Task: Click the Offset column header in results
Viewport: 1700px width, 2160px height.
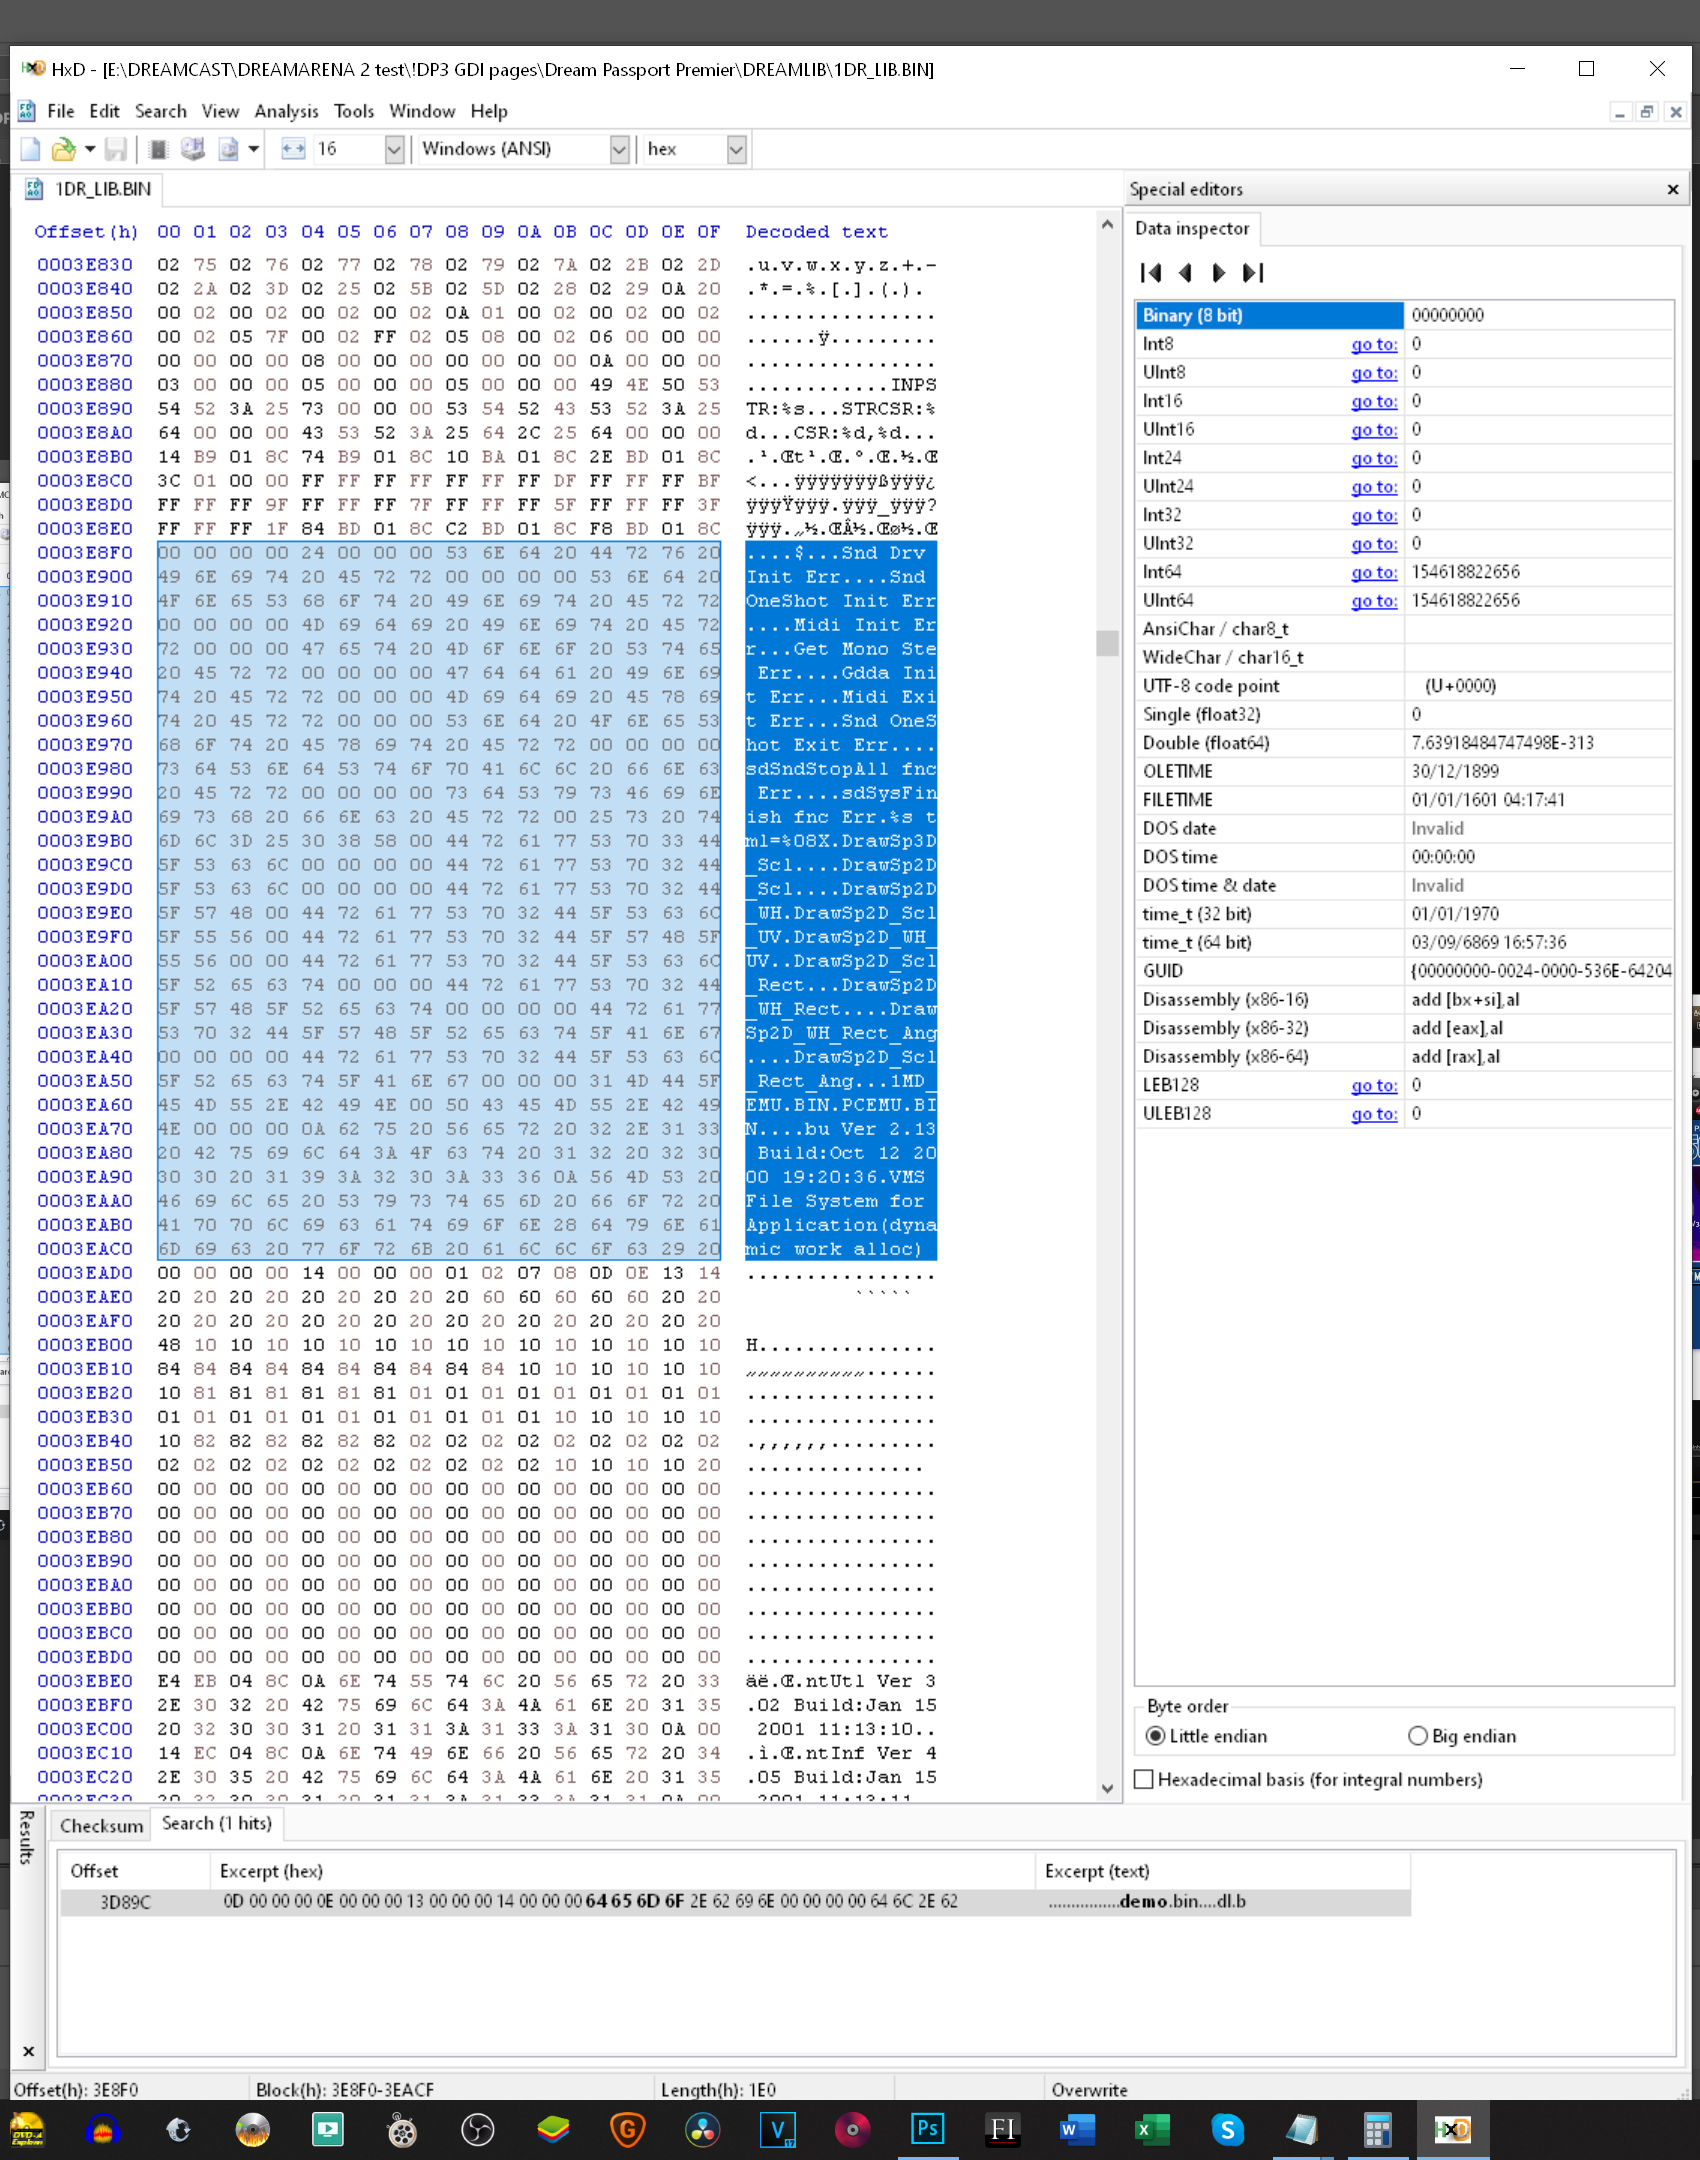Action: pos(135,1871)
